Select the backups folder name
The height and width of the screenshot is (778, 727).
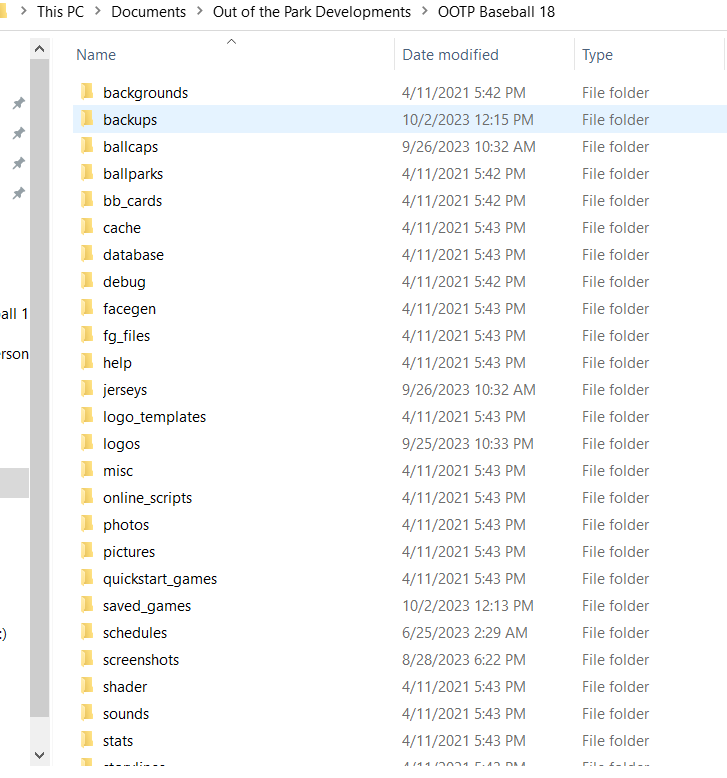(130, 120)
